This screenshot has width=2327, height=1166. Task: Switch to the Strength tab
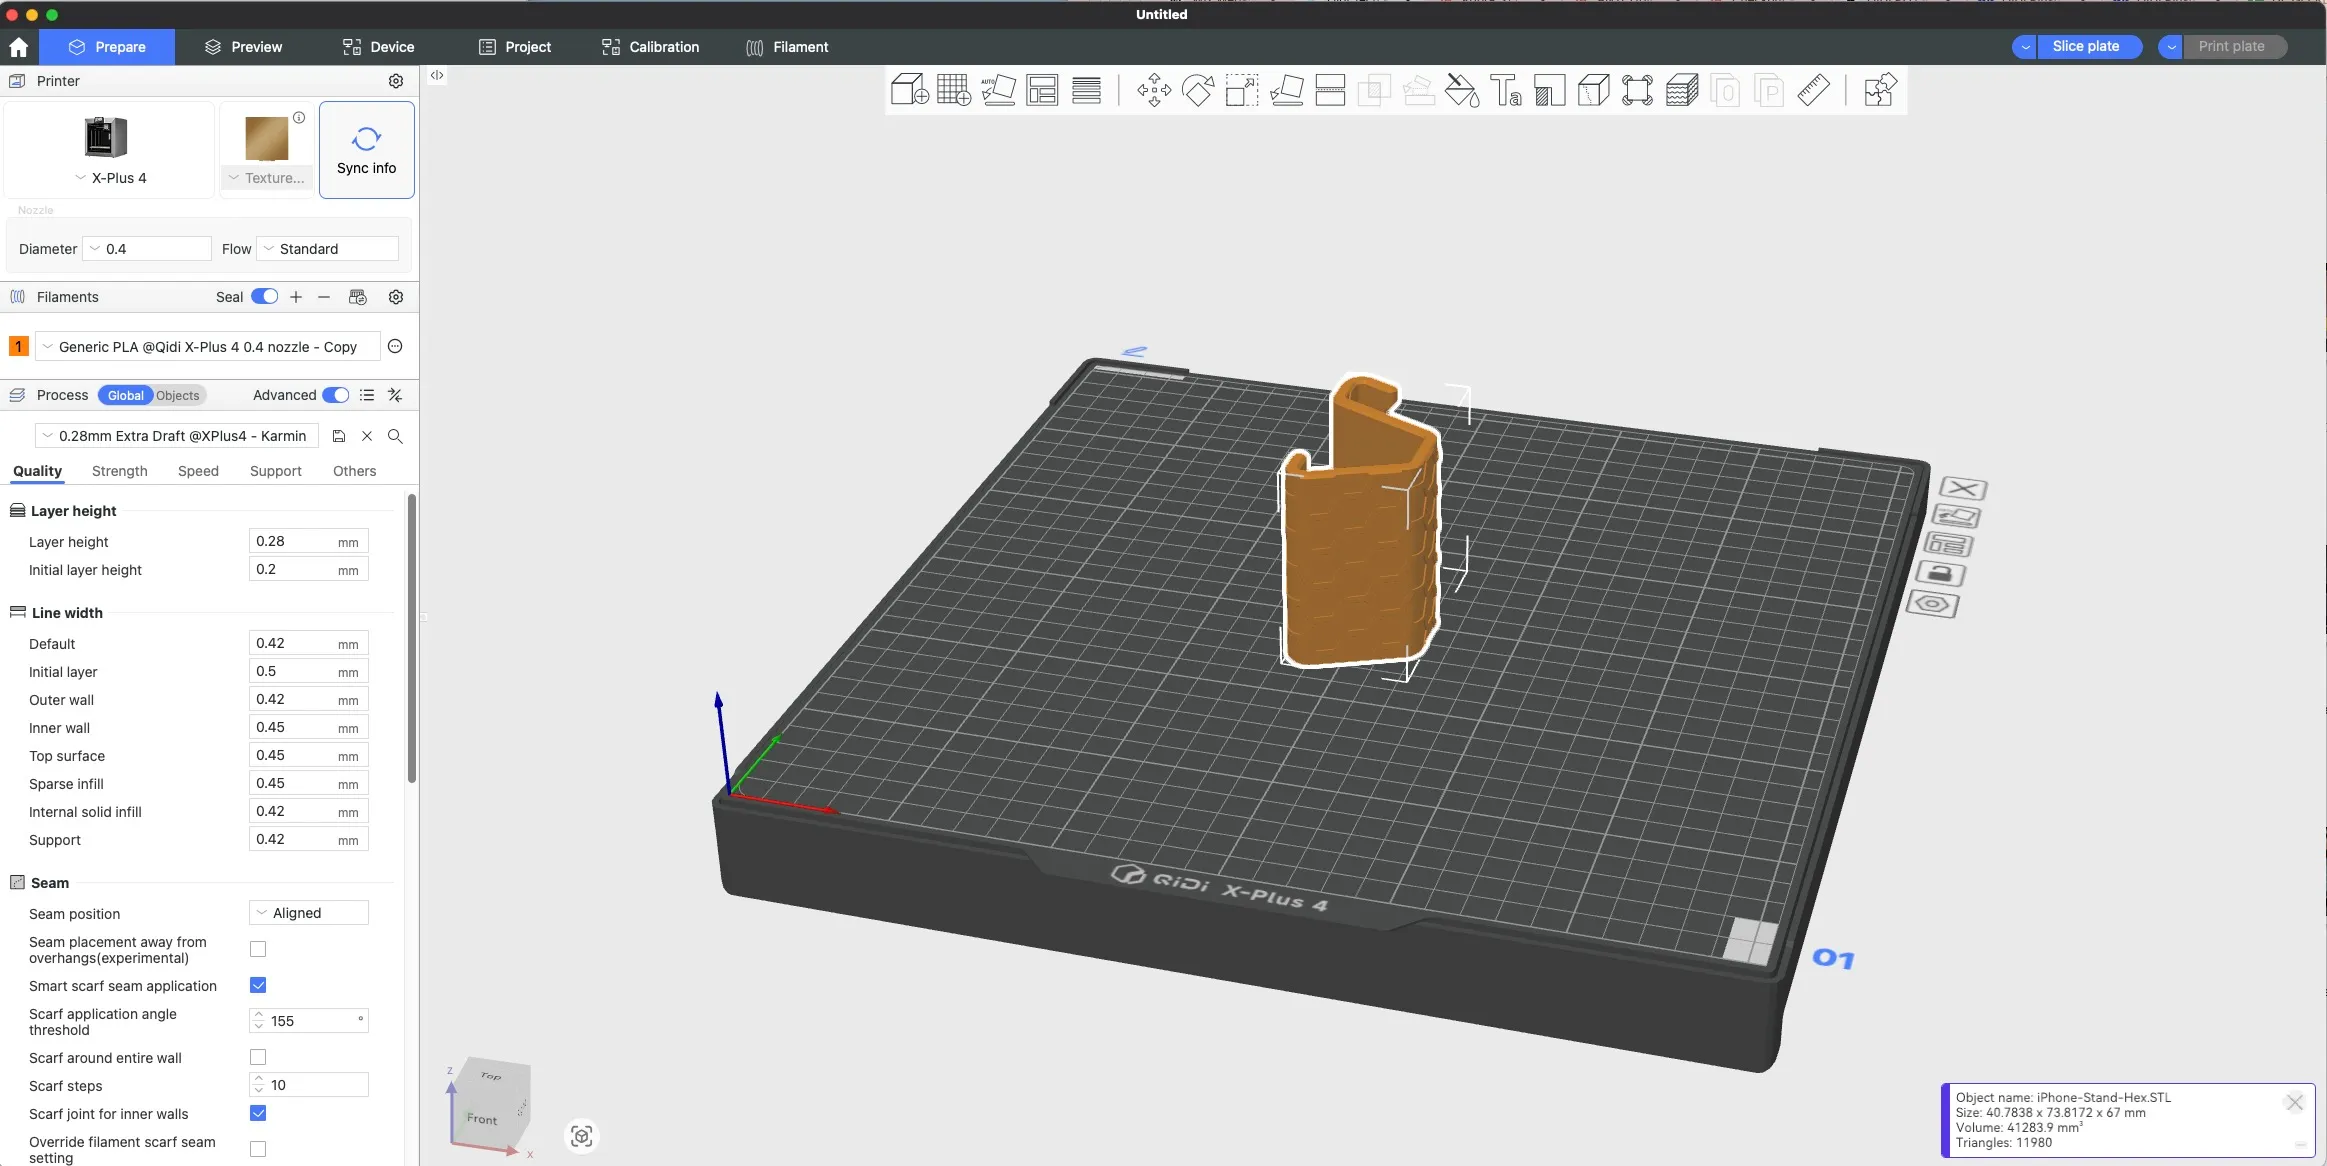[x=119, y=471]
